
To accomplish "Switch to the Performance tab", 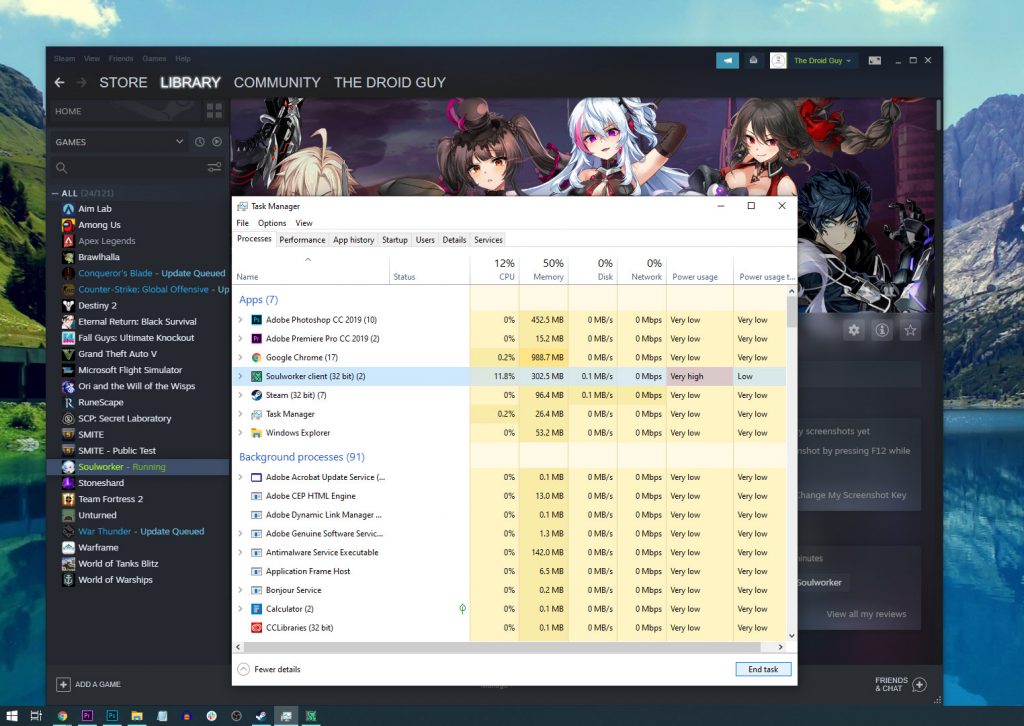I will 302,240.
